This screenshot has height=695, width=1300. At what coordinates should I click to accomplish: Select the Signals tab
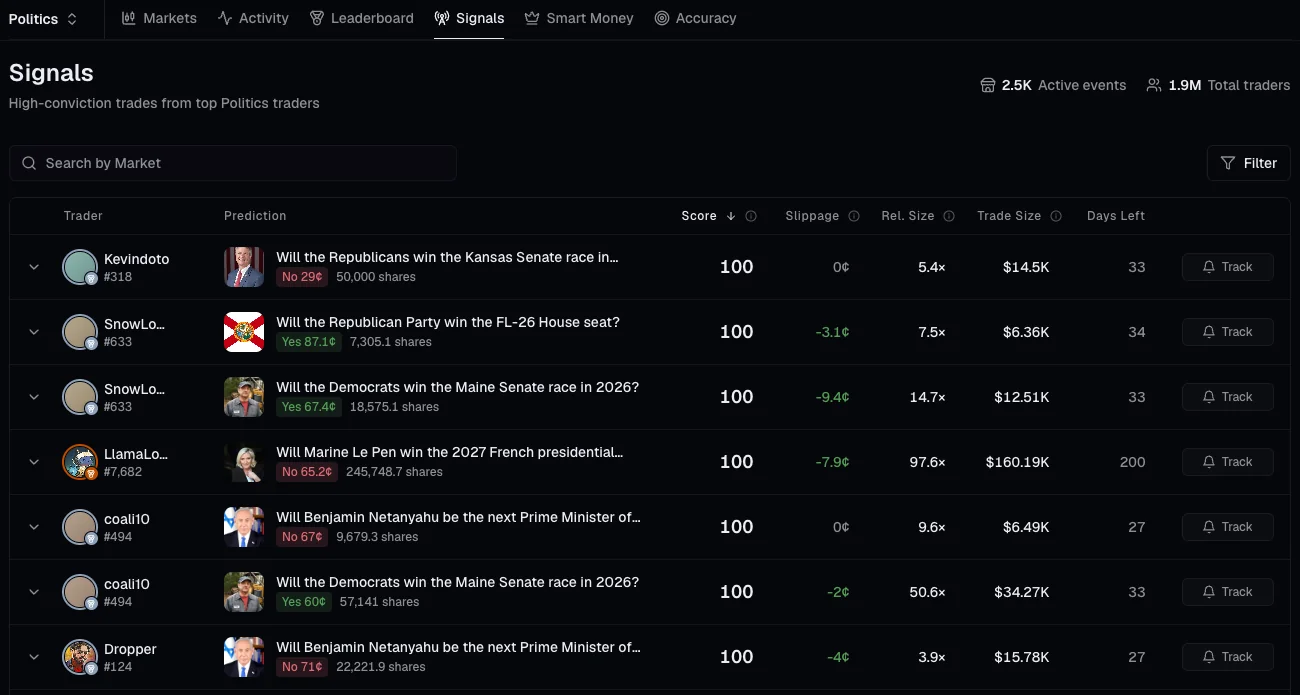tap(469, 18)
